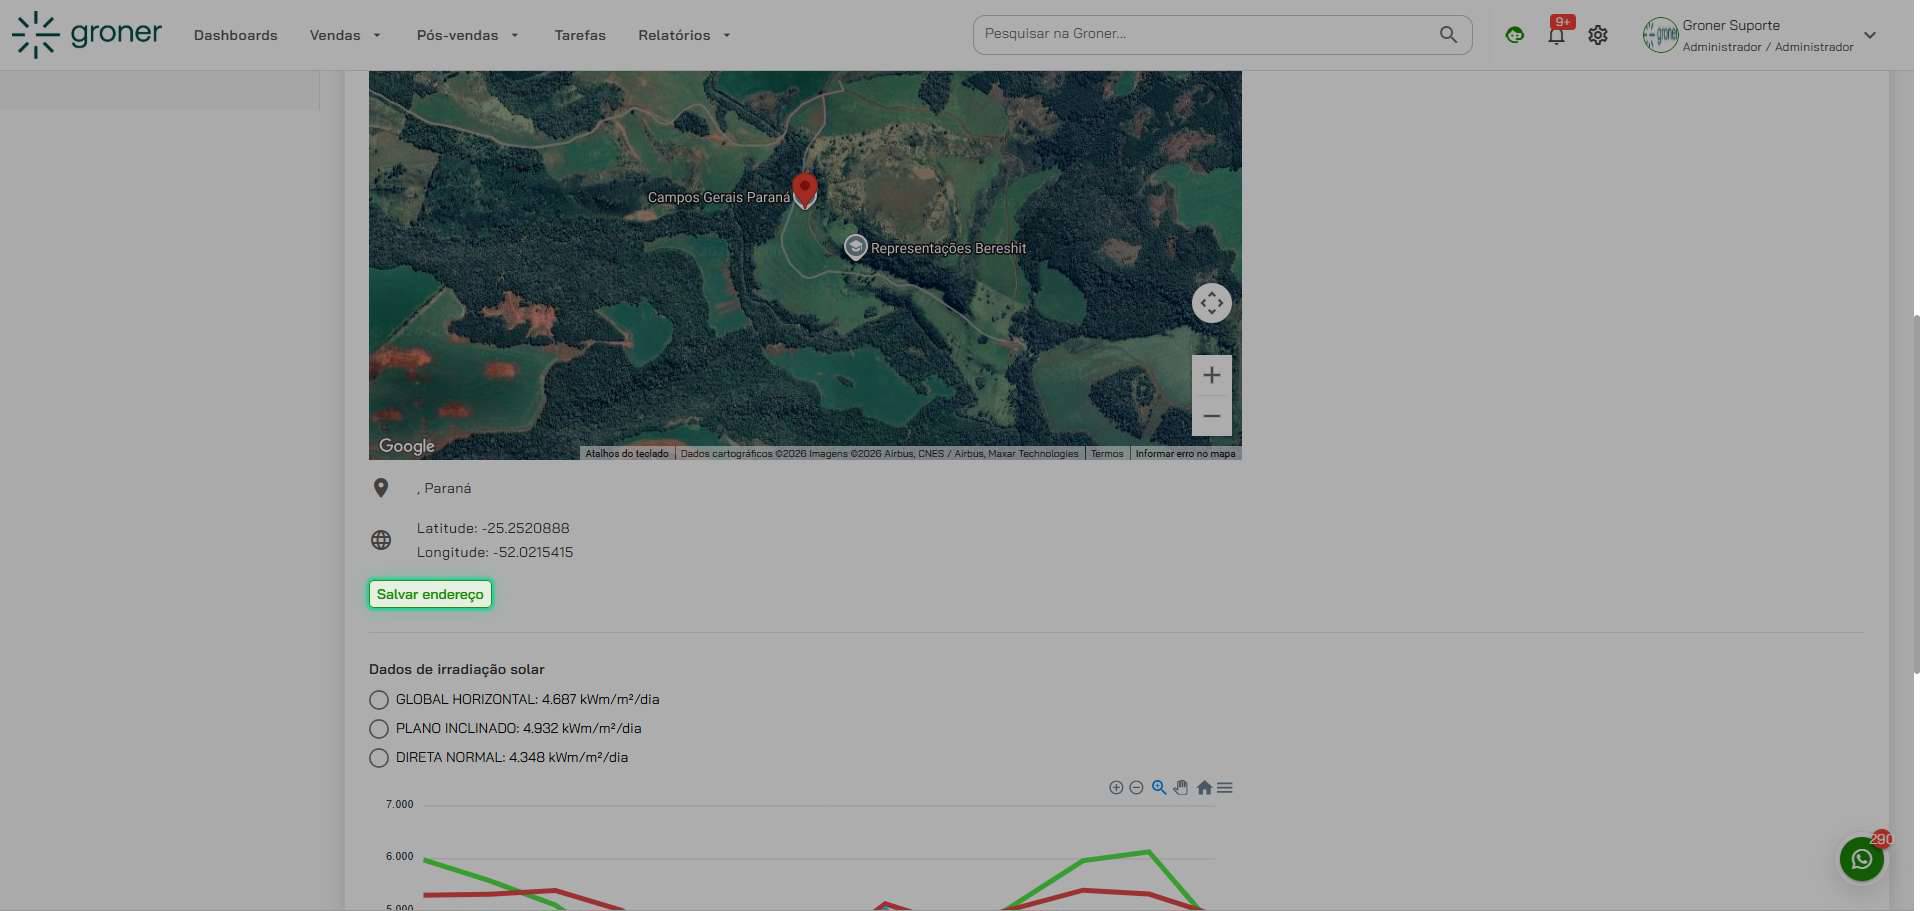Open the WhatsApp chat button

click(x=1862, y=859)
